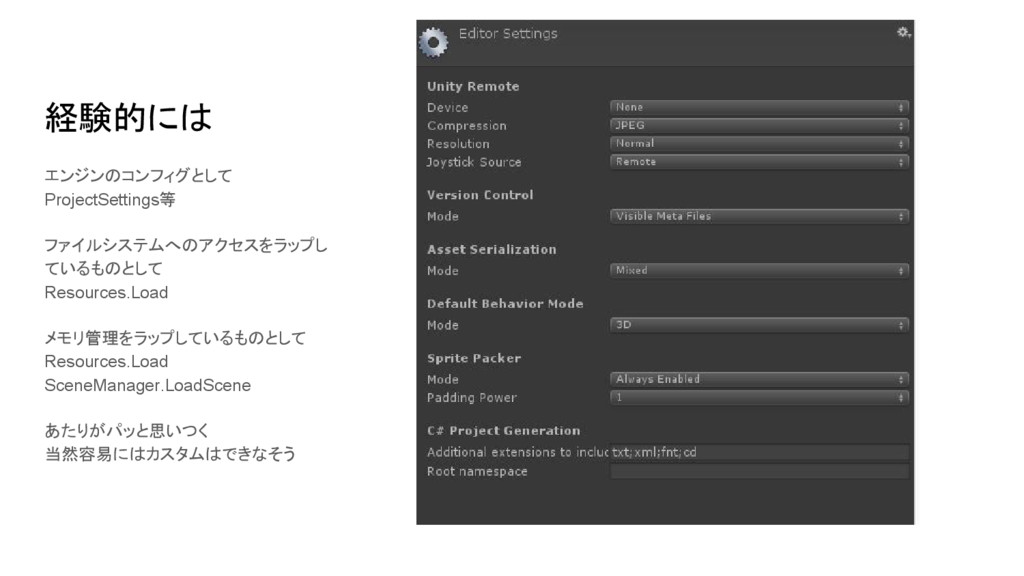This screenshot has width=1024, height=576.
Task: Click the Additional extensions to include field
Action: tap(758, 451)
